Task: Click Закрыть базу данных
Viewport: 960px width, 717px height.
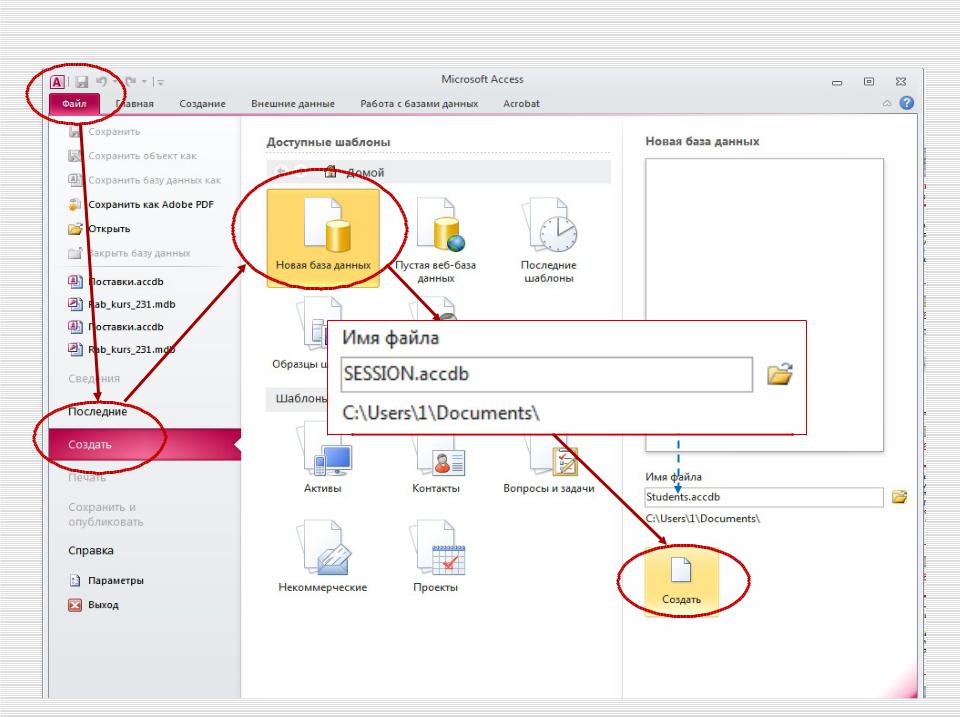Action: (x=139, y=253)
